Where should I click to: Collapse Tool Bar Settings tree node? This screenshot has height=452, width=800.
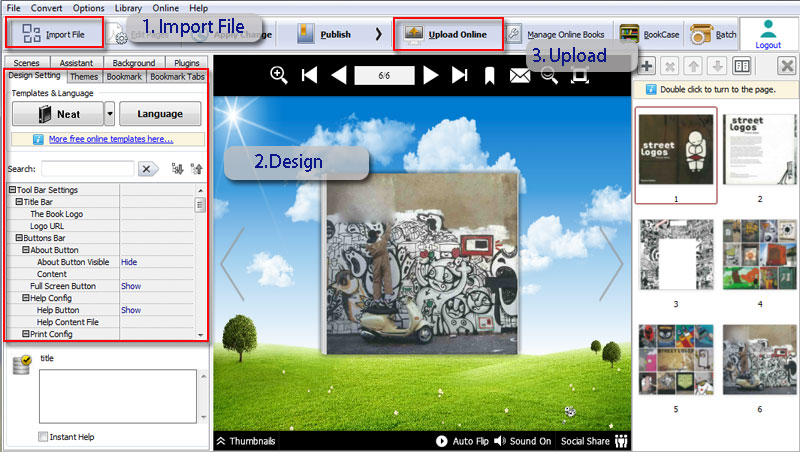coord(12,190)
